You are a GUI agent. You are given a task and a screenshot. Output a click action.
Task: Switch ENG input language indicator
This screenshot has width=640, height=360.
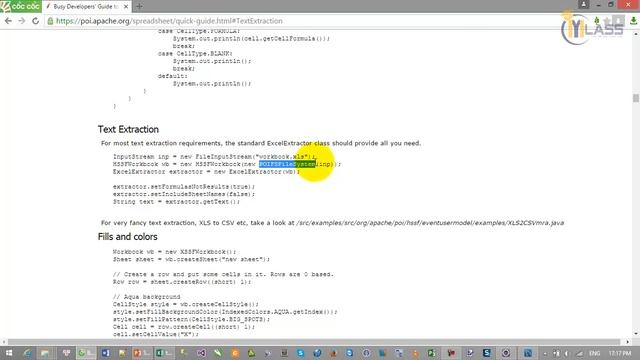[x=594, y=353]
